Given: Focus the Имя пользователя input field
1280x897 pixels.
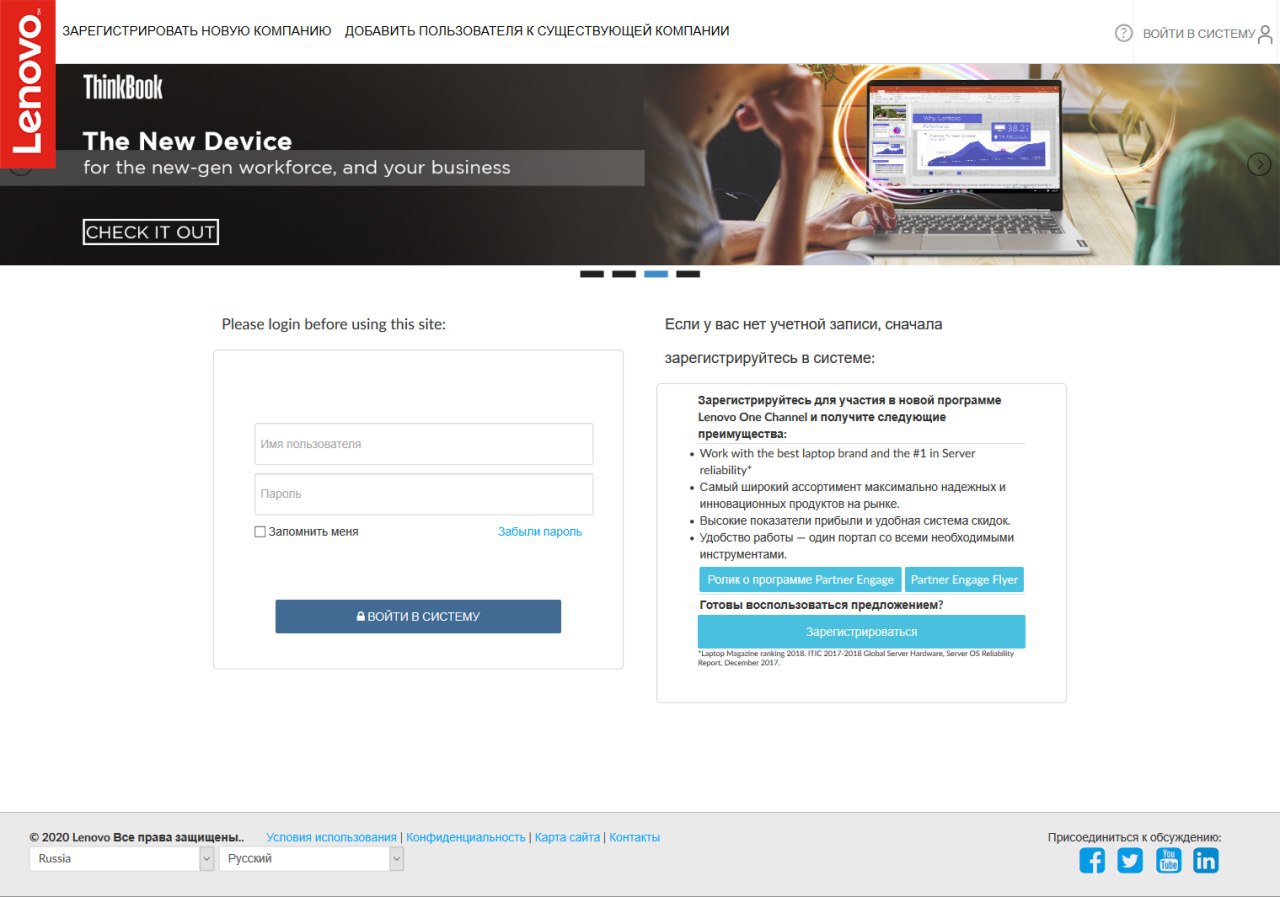Looking at the screenshot, I should pos(424,444).
